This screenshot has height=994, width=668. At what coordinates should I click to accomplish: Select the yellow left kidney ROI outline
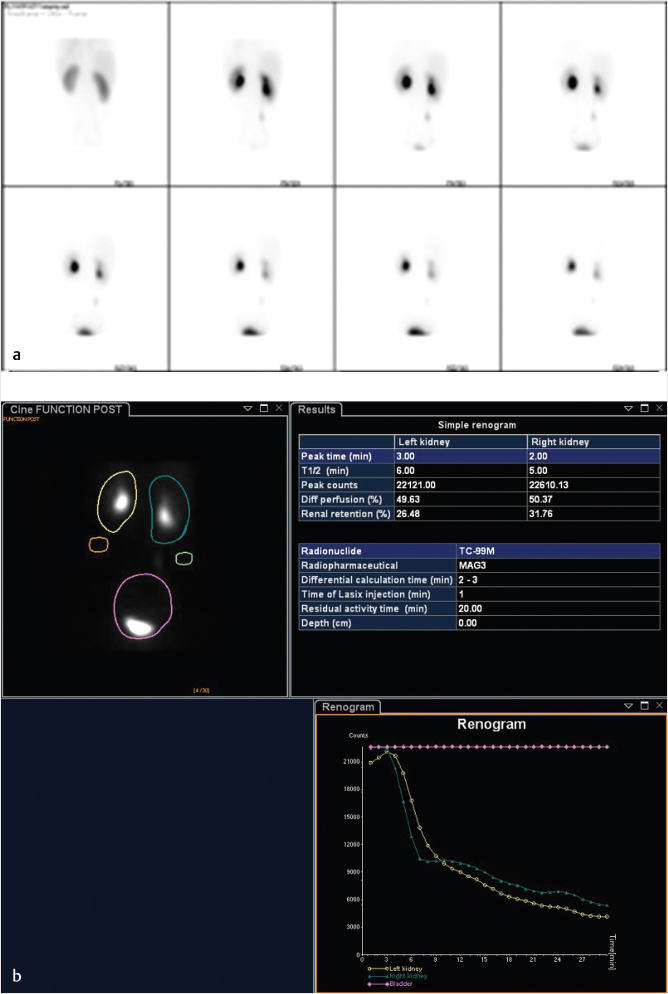[x=99, y=496]
